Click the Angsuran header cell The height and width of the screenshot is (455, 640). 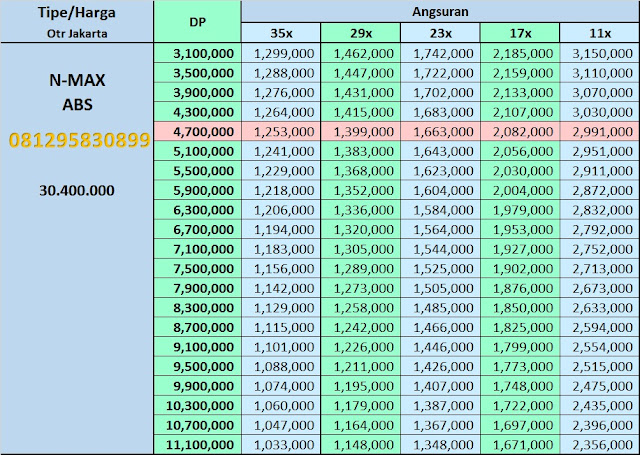point(438,12)
